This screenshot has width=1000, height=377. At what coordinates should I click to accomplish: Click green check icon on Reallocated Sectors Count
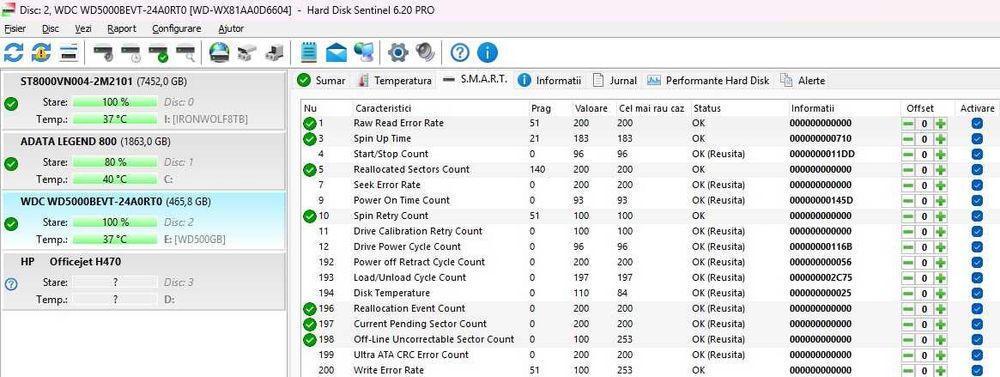point(310,170)
